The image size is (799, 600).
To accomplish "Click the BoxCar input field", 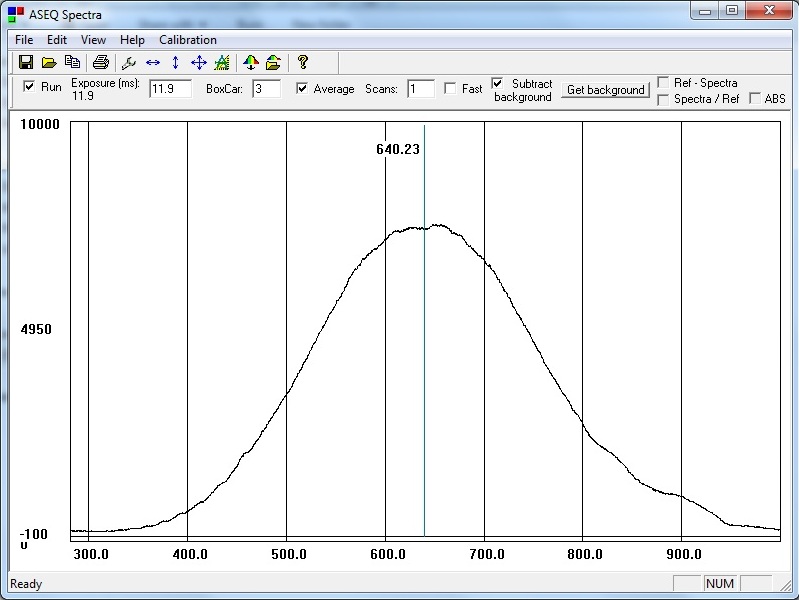I will pos(267,89).
